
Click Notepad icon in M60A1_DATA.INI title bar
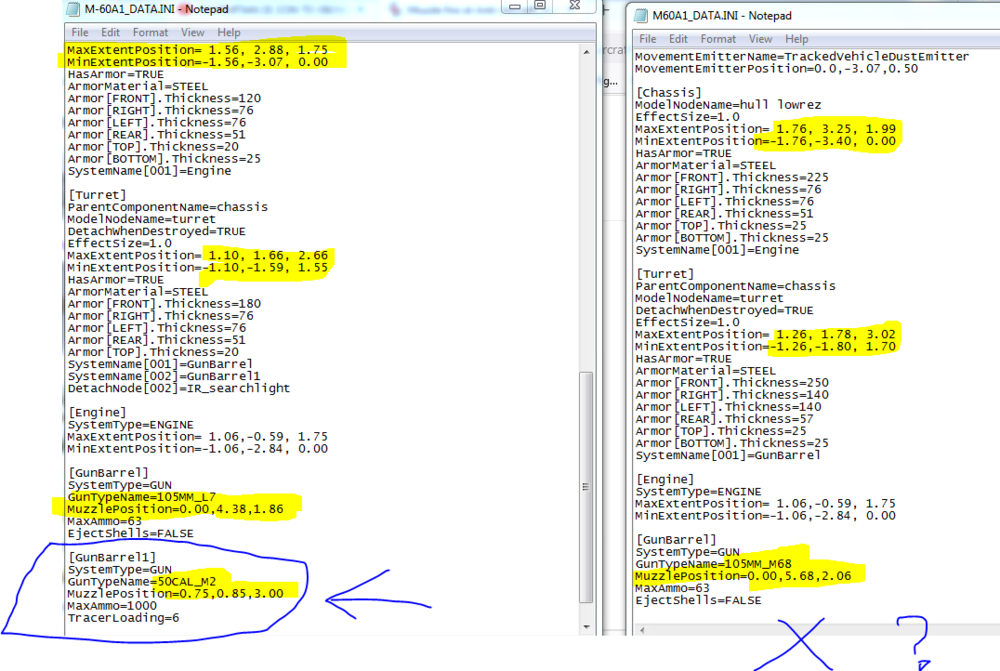641,15
